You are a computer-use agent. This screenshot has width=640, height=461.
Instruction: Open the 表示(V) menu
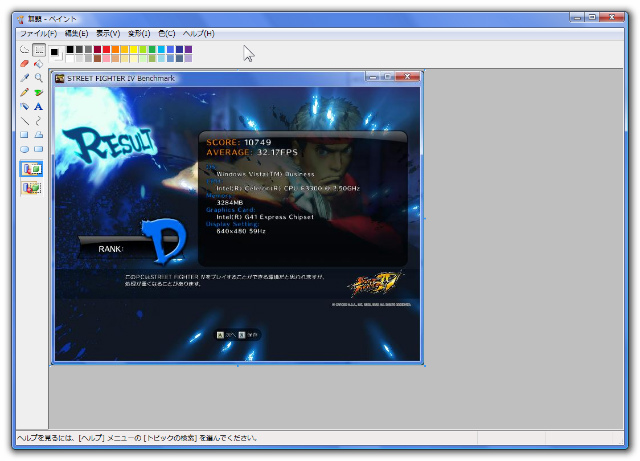108,33
